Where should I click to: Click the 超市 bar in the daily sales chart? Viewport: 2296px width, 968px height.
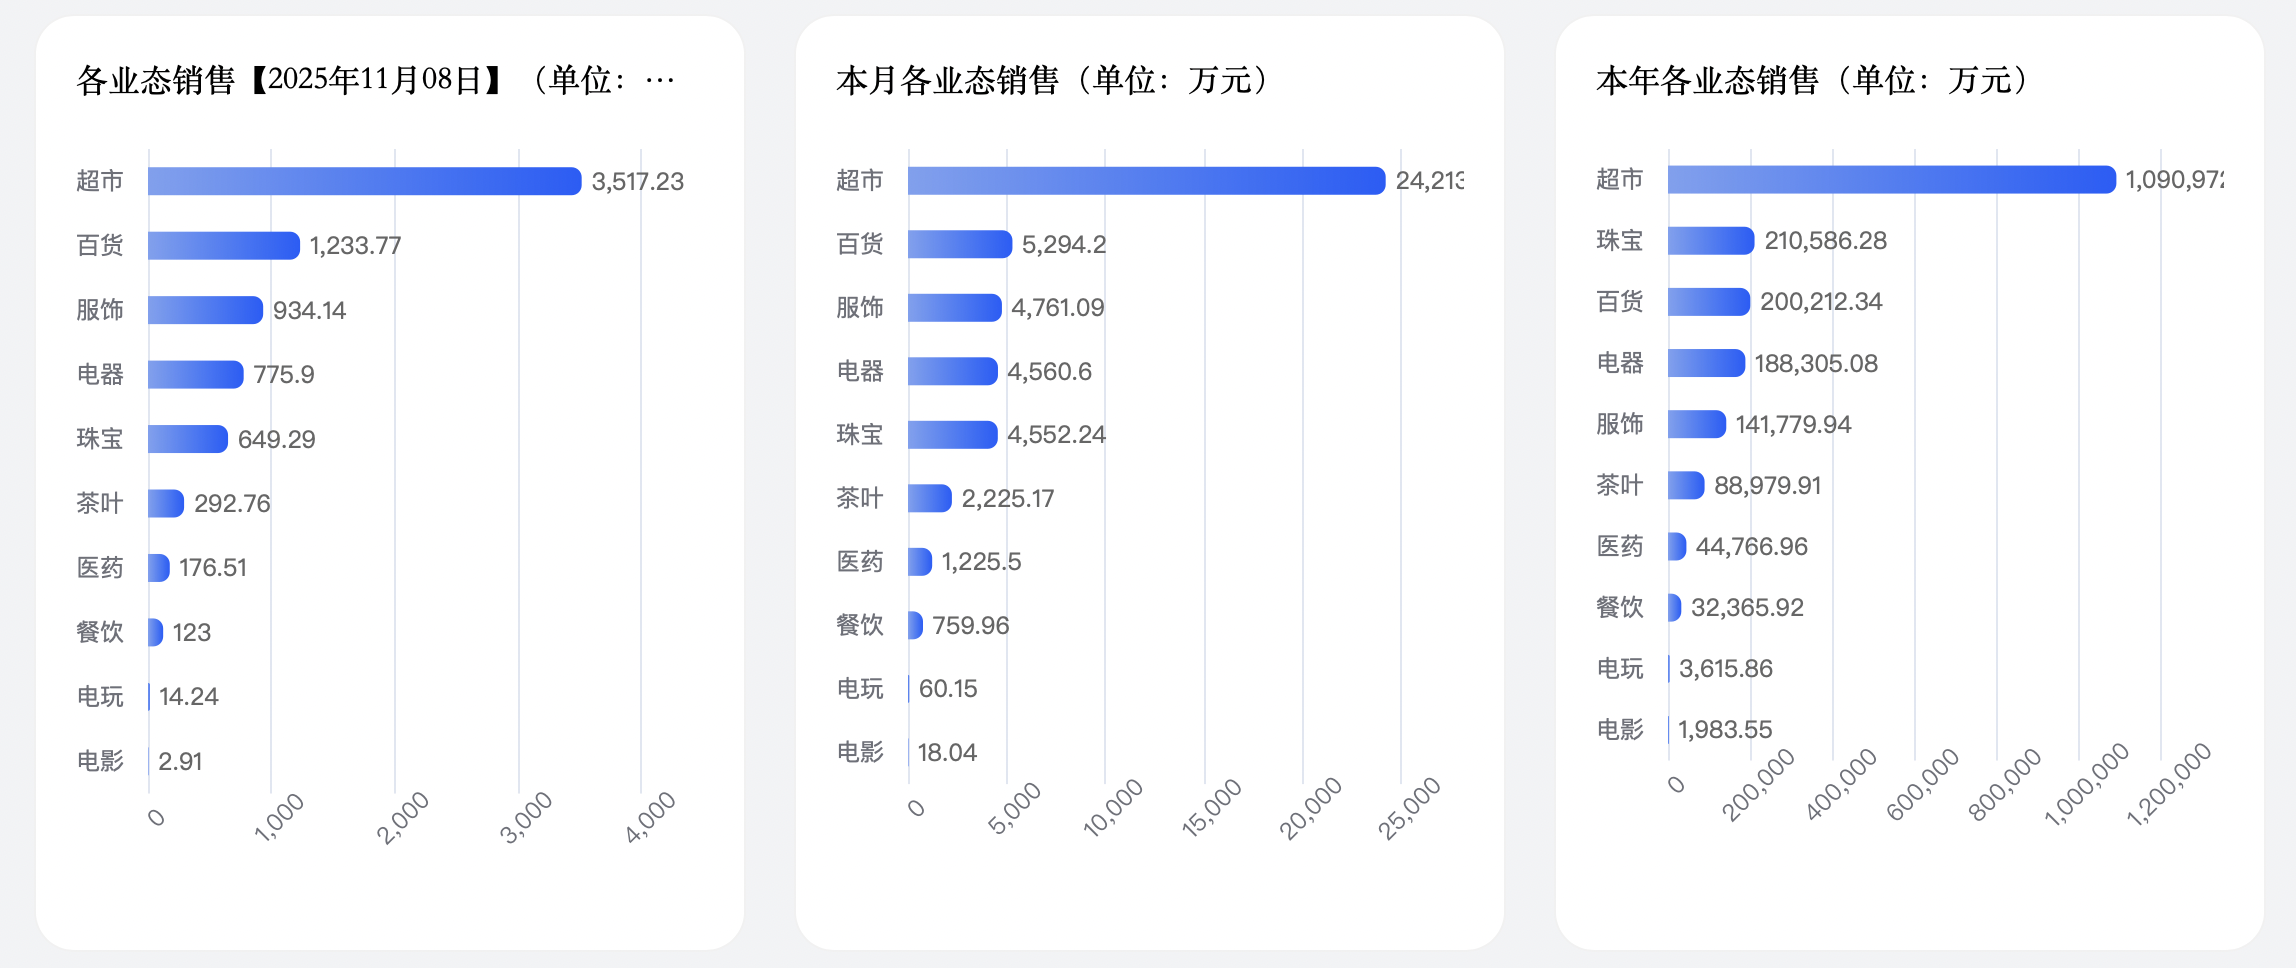364,181
